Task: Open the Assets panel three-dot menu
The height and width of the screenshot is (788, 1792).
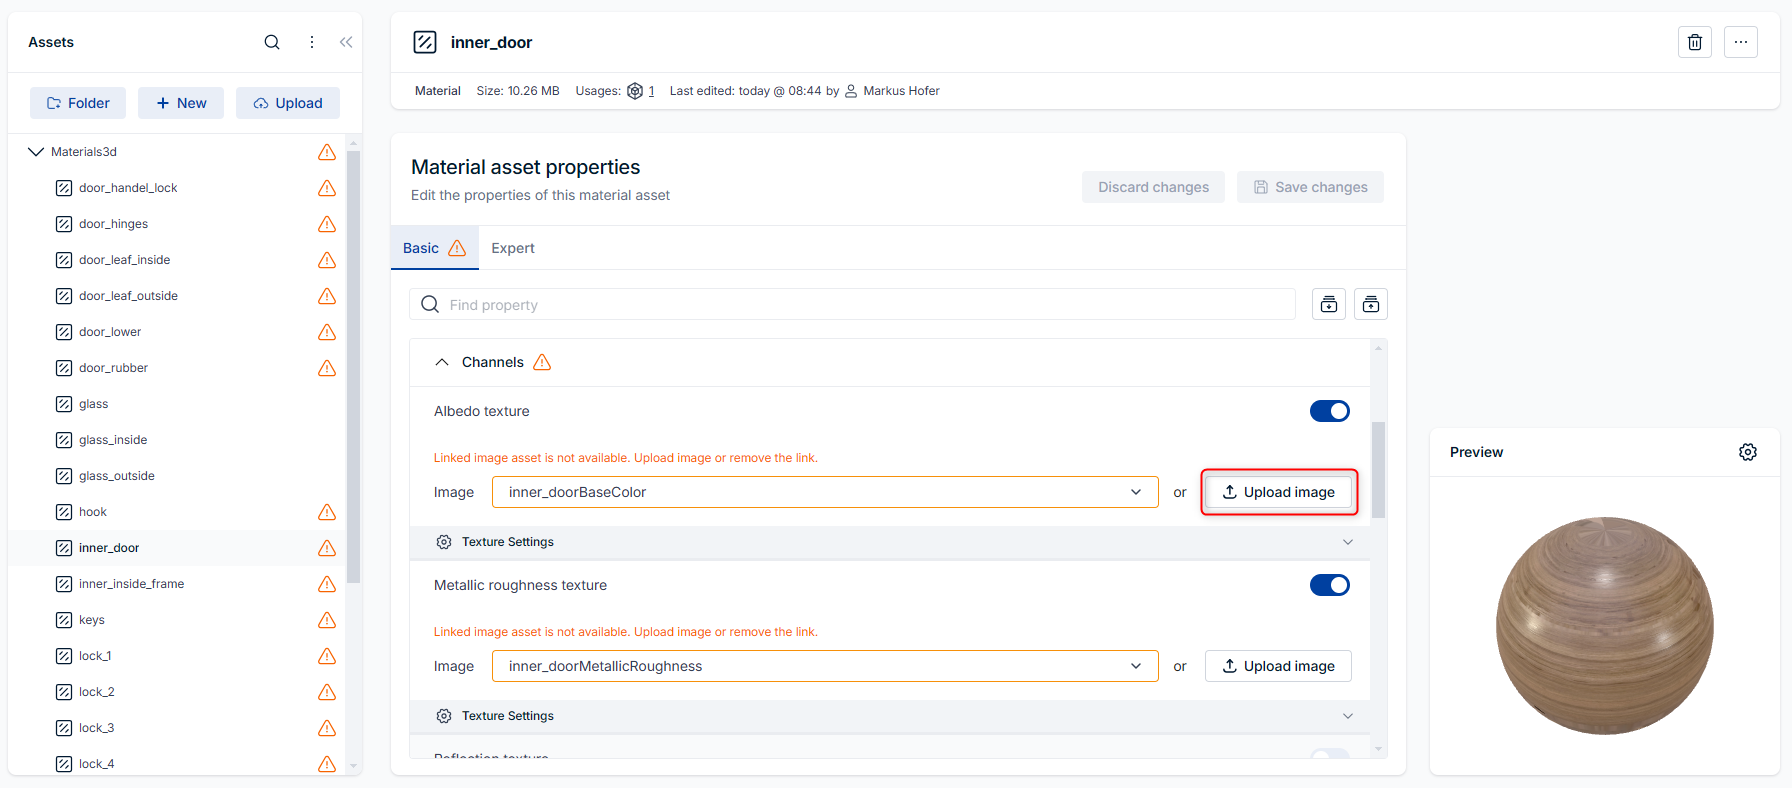Action: pos(312,42)
